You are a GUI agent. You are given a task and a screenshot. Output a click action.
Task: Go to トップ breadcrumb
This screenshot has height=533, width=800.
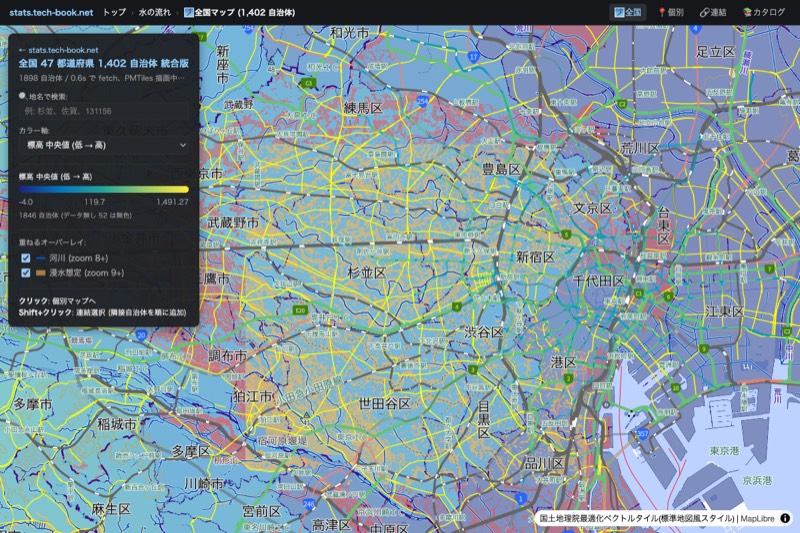(114, 12)
